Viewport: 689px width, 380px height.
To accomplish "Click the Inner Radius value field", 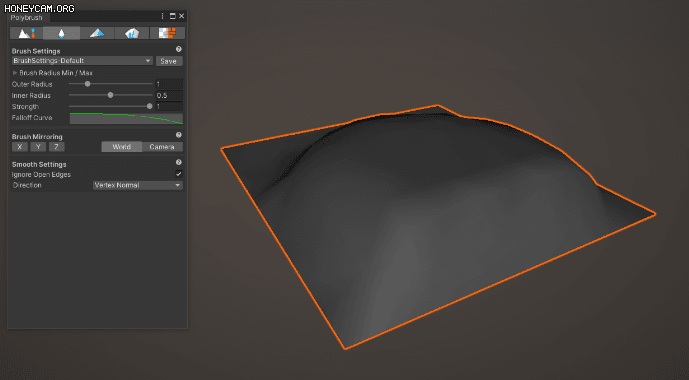I will coord(169,95).
